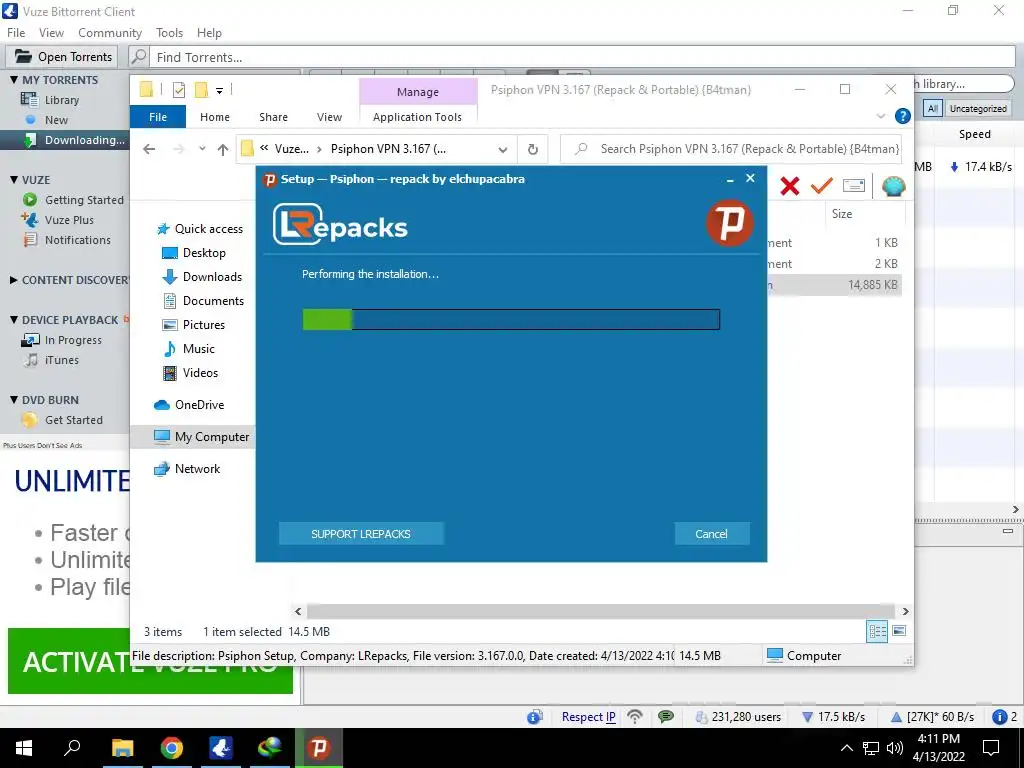Click the installation progress bar
The height and width of the screenshot is (768, 1024).
(511, 319)
